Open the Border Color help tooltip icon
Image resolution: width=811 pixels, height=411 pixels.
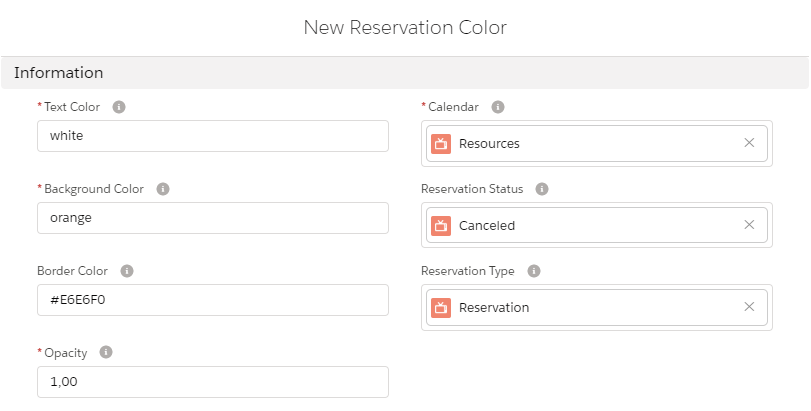click(127, 271)
